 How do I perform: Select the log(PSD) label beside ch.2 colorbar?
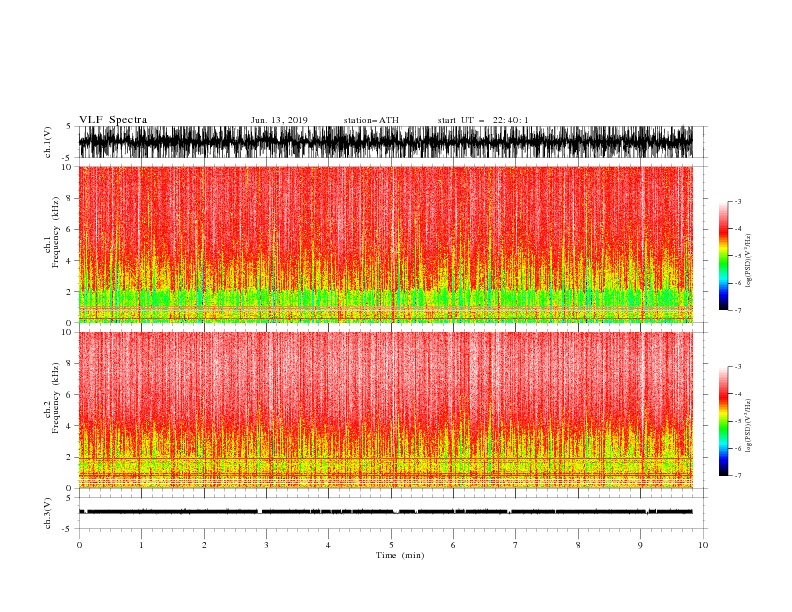(x=748, y=426)
